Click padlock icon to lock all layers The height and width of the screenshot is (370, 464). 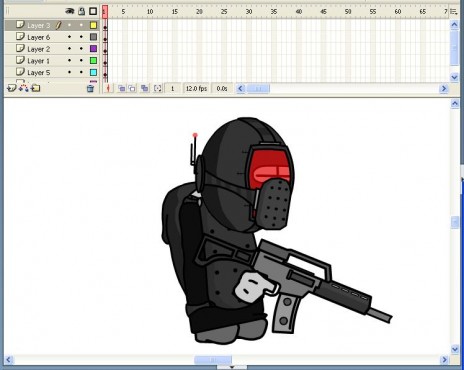81,11
